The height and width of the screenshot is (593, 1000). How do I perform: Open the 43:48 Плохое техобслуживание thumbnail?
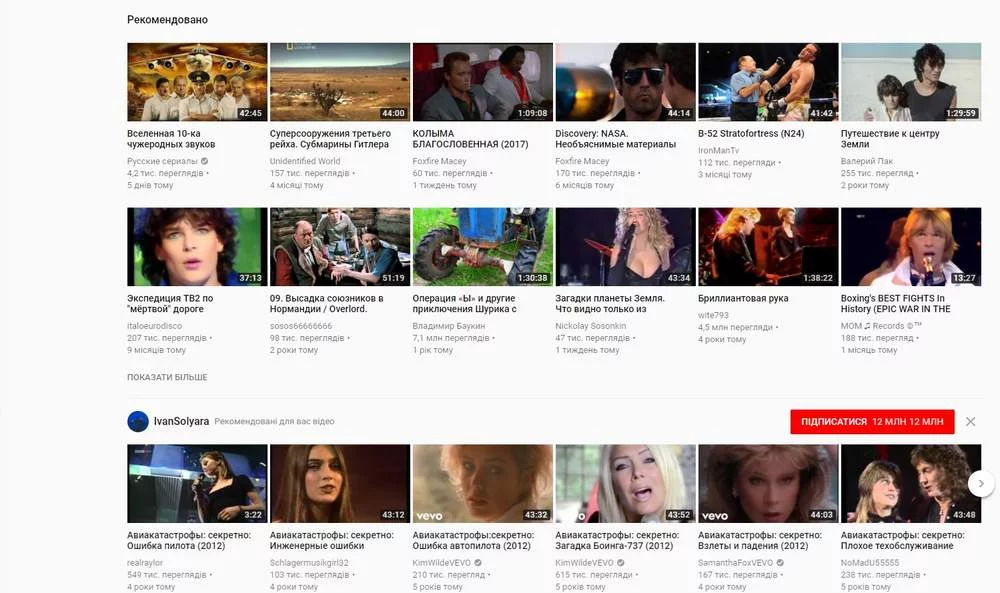pos(911,483)
